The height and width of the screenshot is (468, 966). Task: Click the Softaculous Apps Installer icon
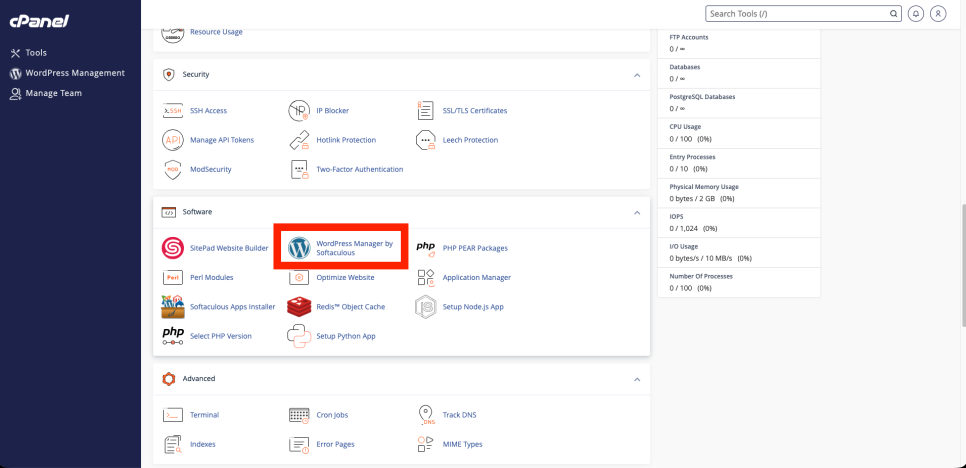coord(172,307)
